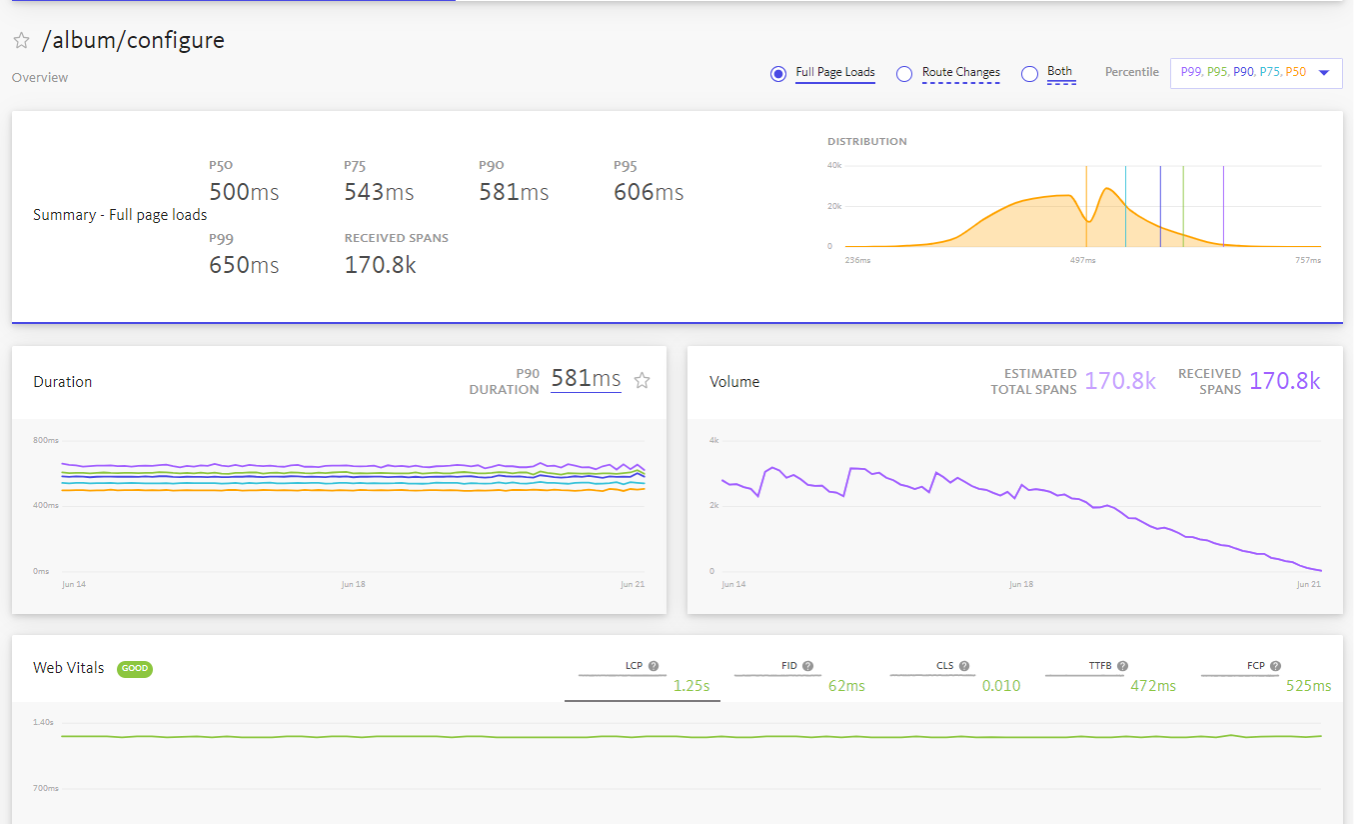
Task: Click the /album/configure page title
Action: click(133, 40)
